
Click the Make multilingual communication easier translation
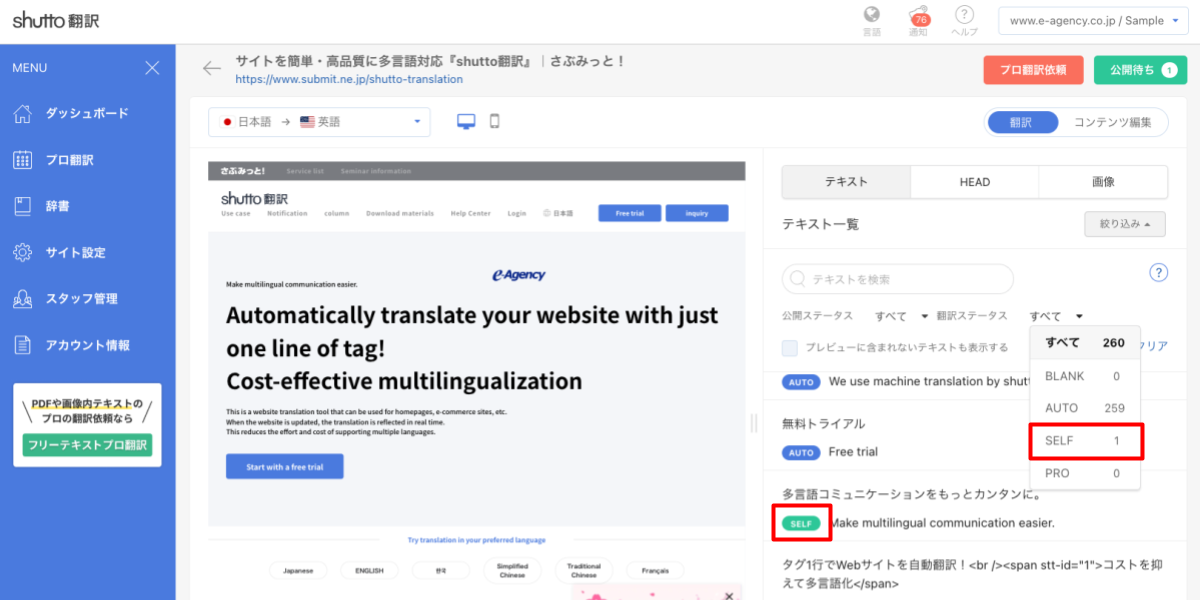941,523
